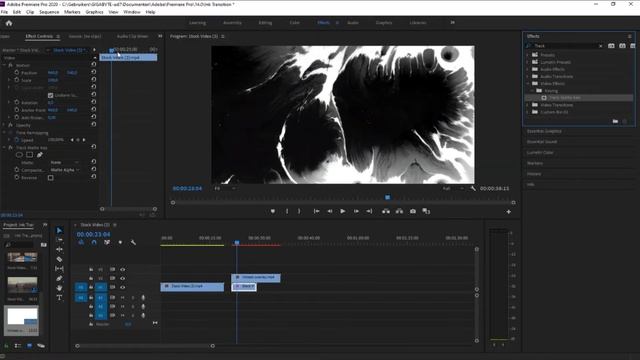Open the Sequence menu
640x360 pixels.
(x=49, y=12)
